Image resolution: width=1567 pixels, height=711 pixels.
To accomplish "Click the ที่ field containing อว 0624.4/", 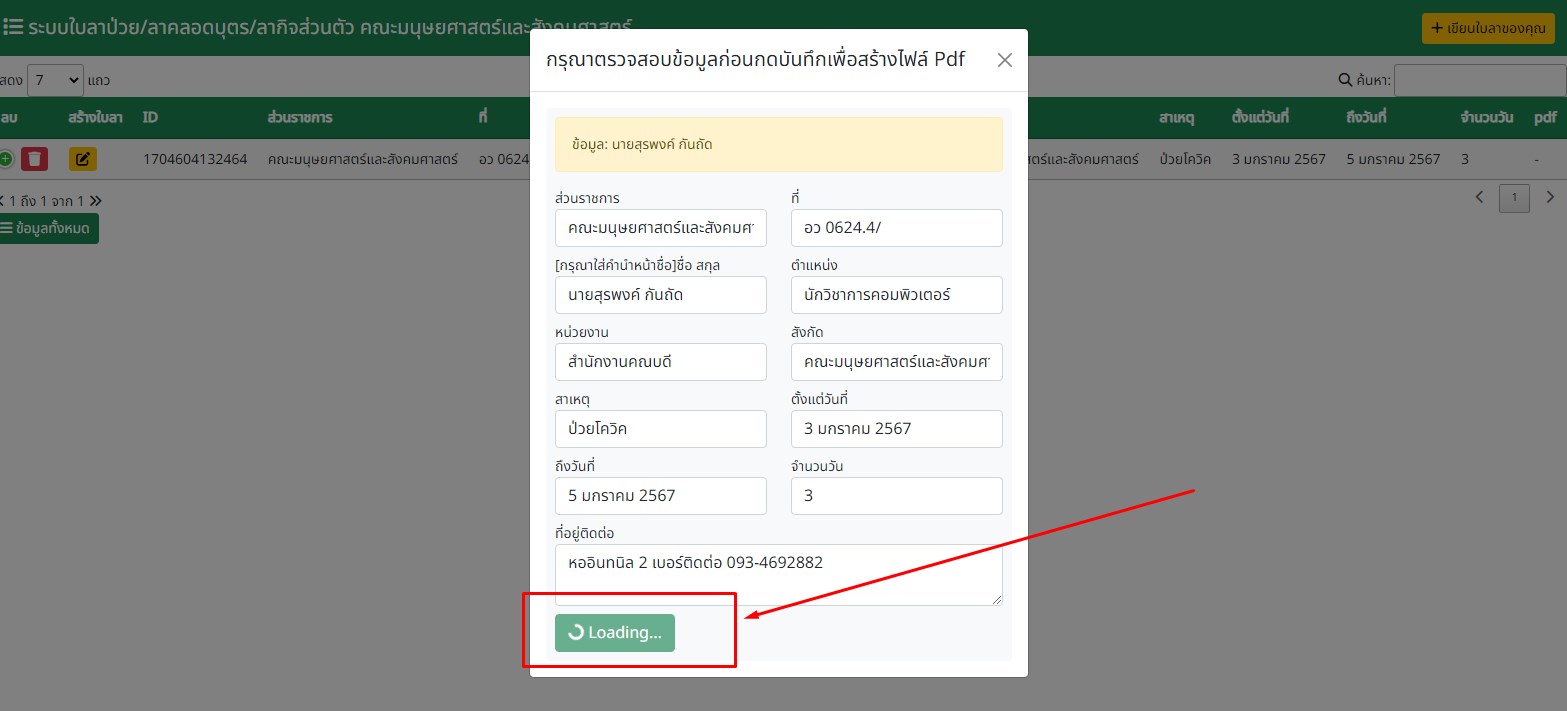I will coord(896,228).
